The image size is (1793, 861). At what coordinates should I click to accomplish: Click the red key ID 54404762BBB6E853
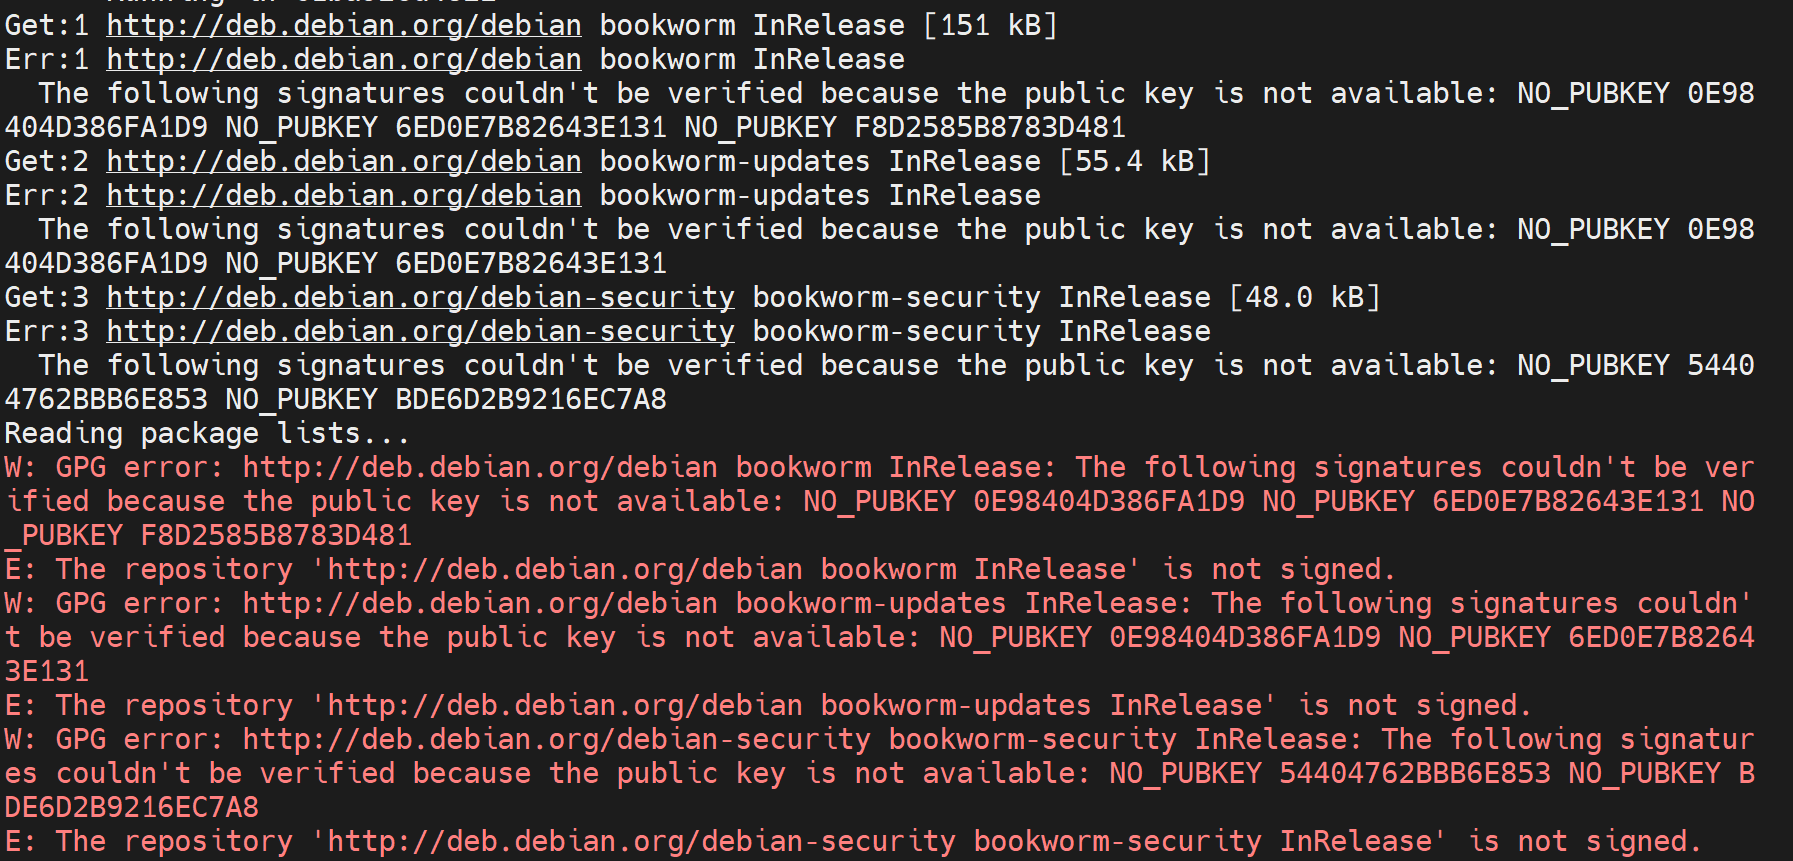point(1415,773)
